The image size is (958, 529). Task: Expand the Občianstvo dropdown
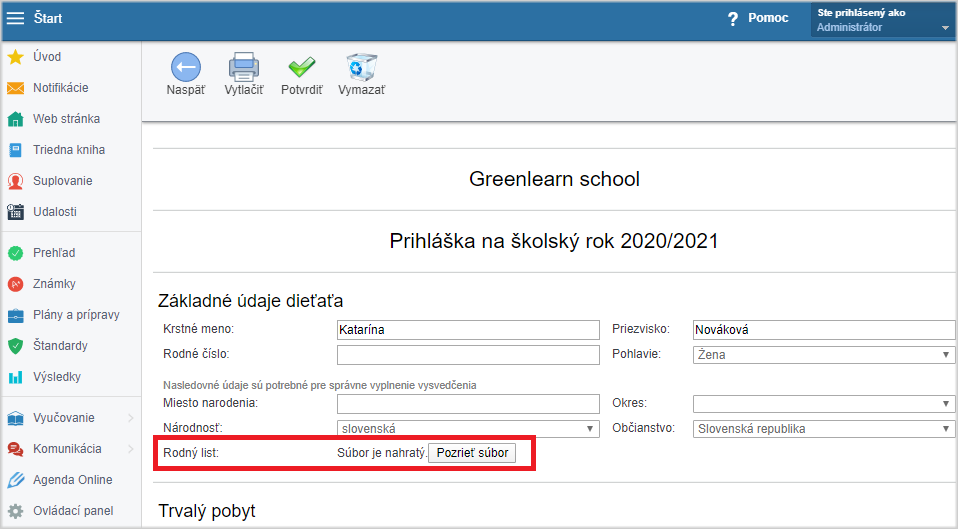click(x=824, y=429)
